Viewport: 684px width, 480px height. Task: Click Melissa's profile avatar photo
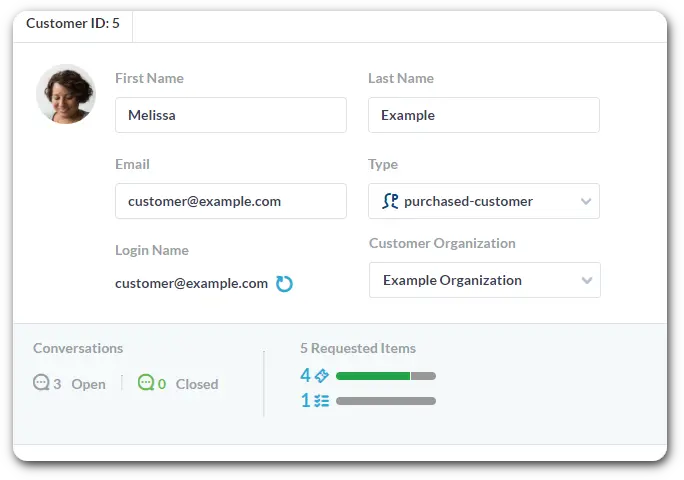(66, 94)
